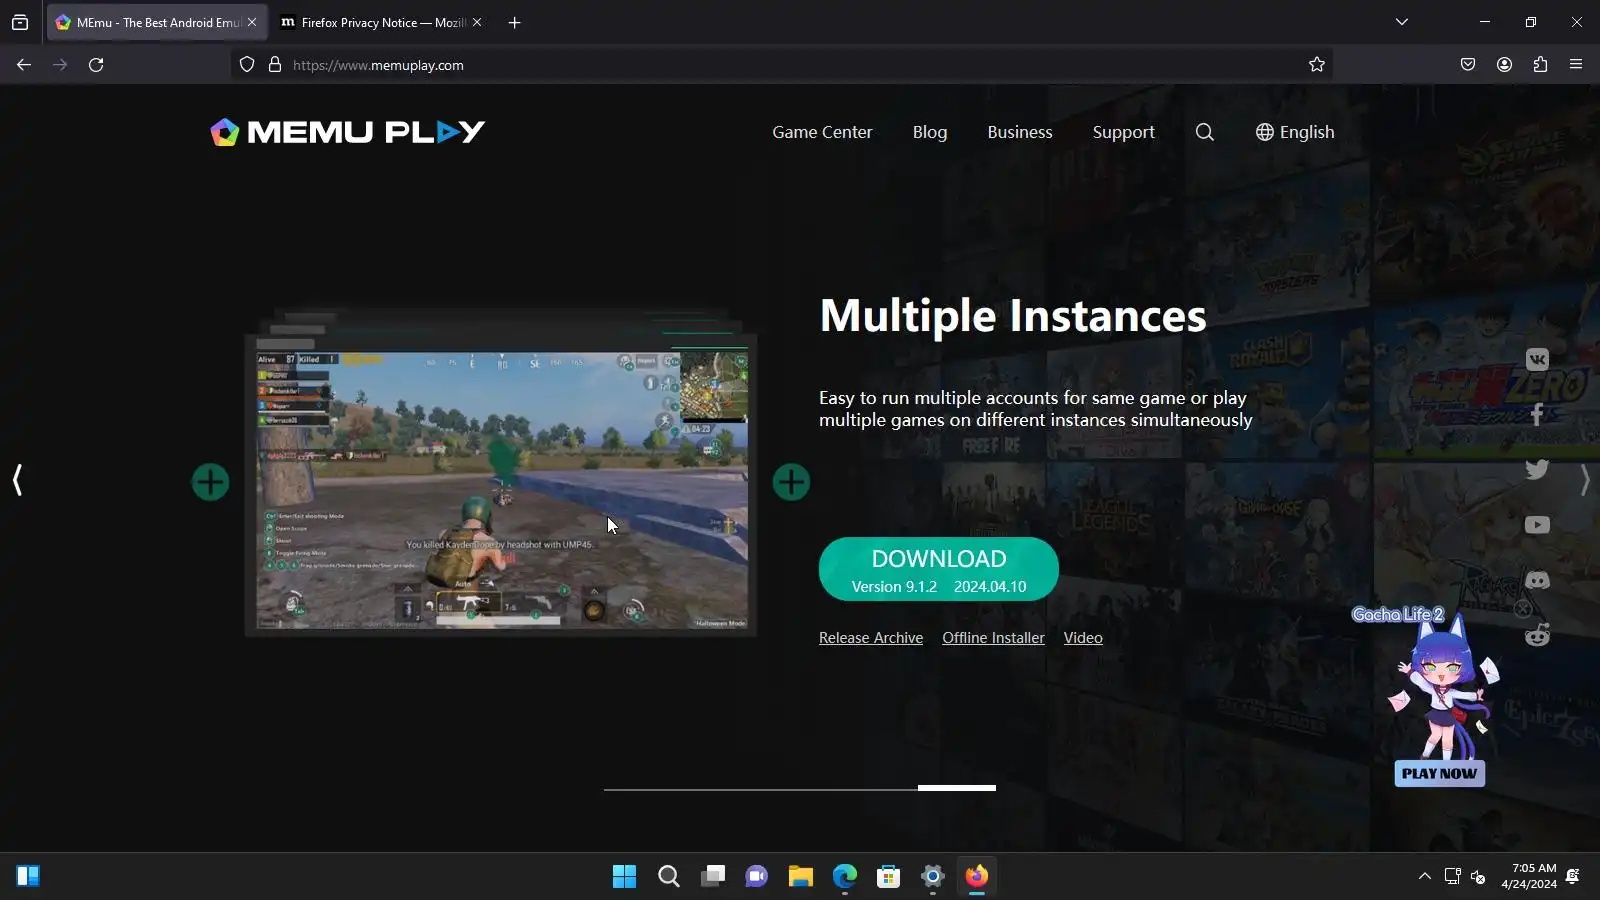The image size is (1600, 900).
Task: Open the Blog page
Action: (x=930, y=132)
